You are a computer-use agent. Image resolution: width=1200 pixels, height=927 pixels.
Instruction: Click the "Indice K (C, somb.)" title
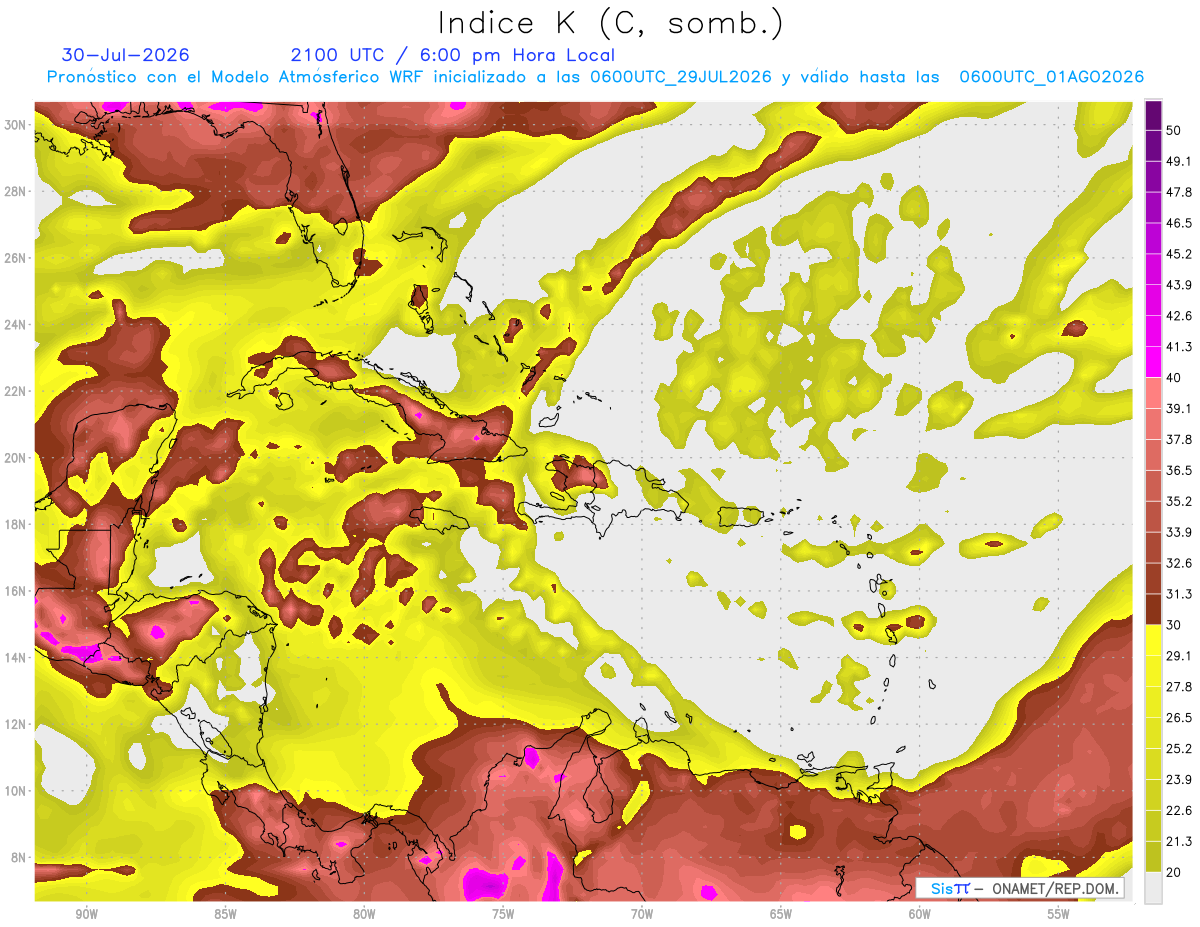[x=611, y=23]
